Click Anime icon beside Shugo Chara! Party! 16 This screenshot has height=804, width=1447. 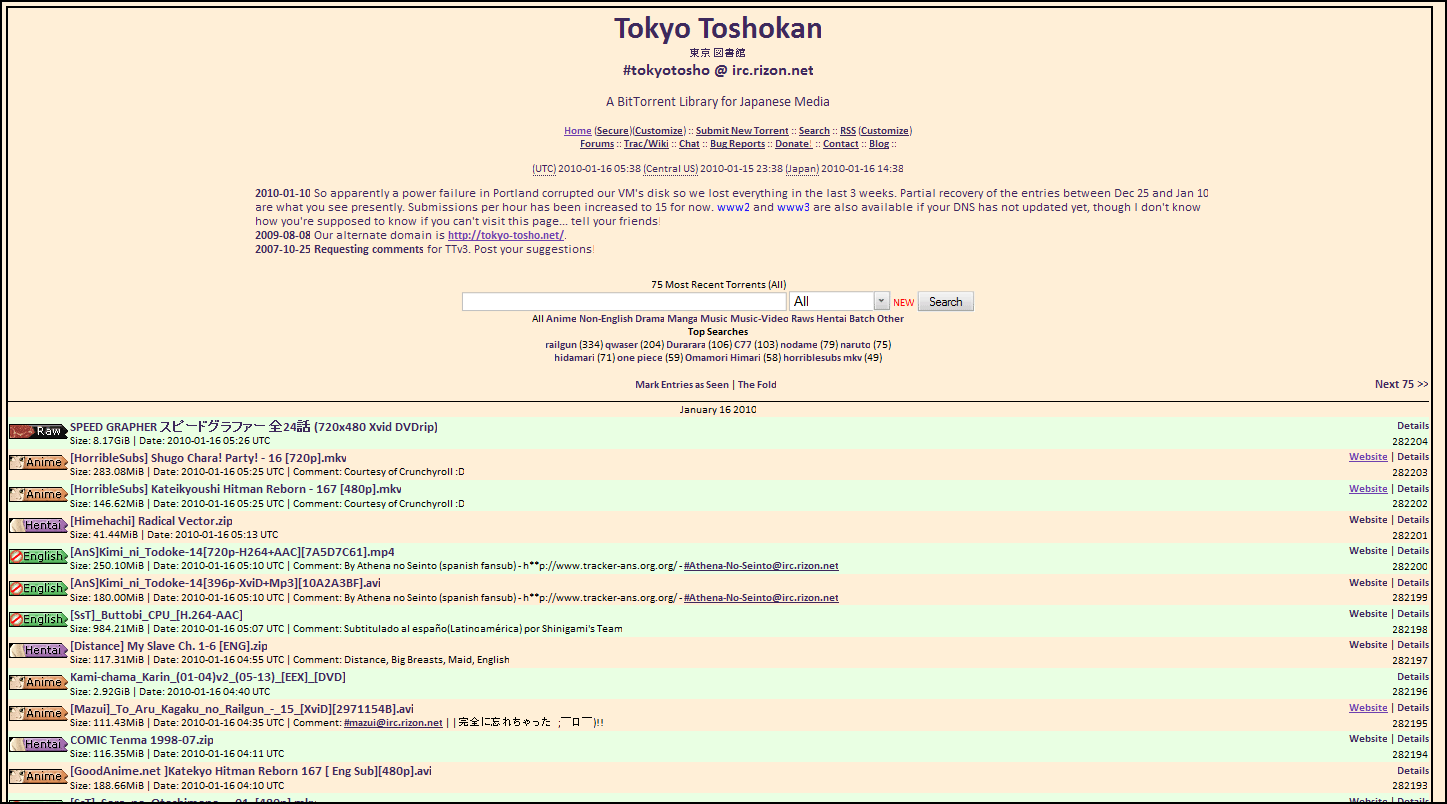(38, 463)
